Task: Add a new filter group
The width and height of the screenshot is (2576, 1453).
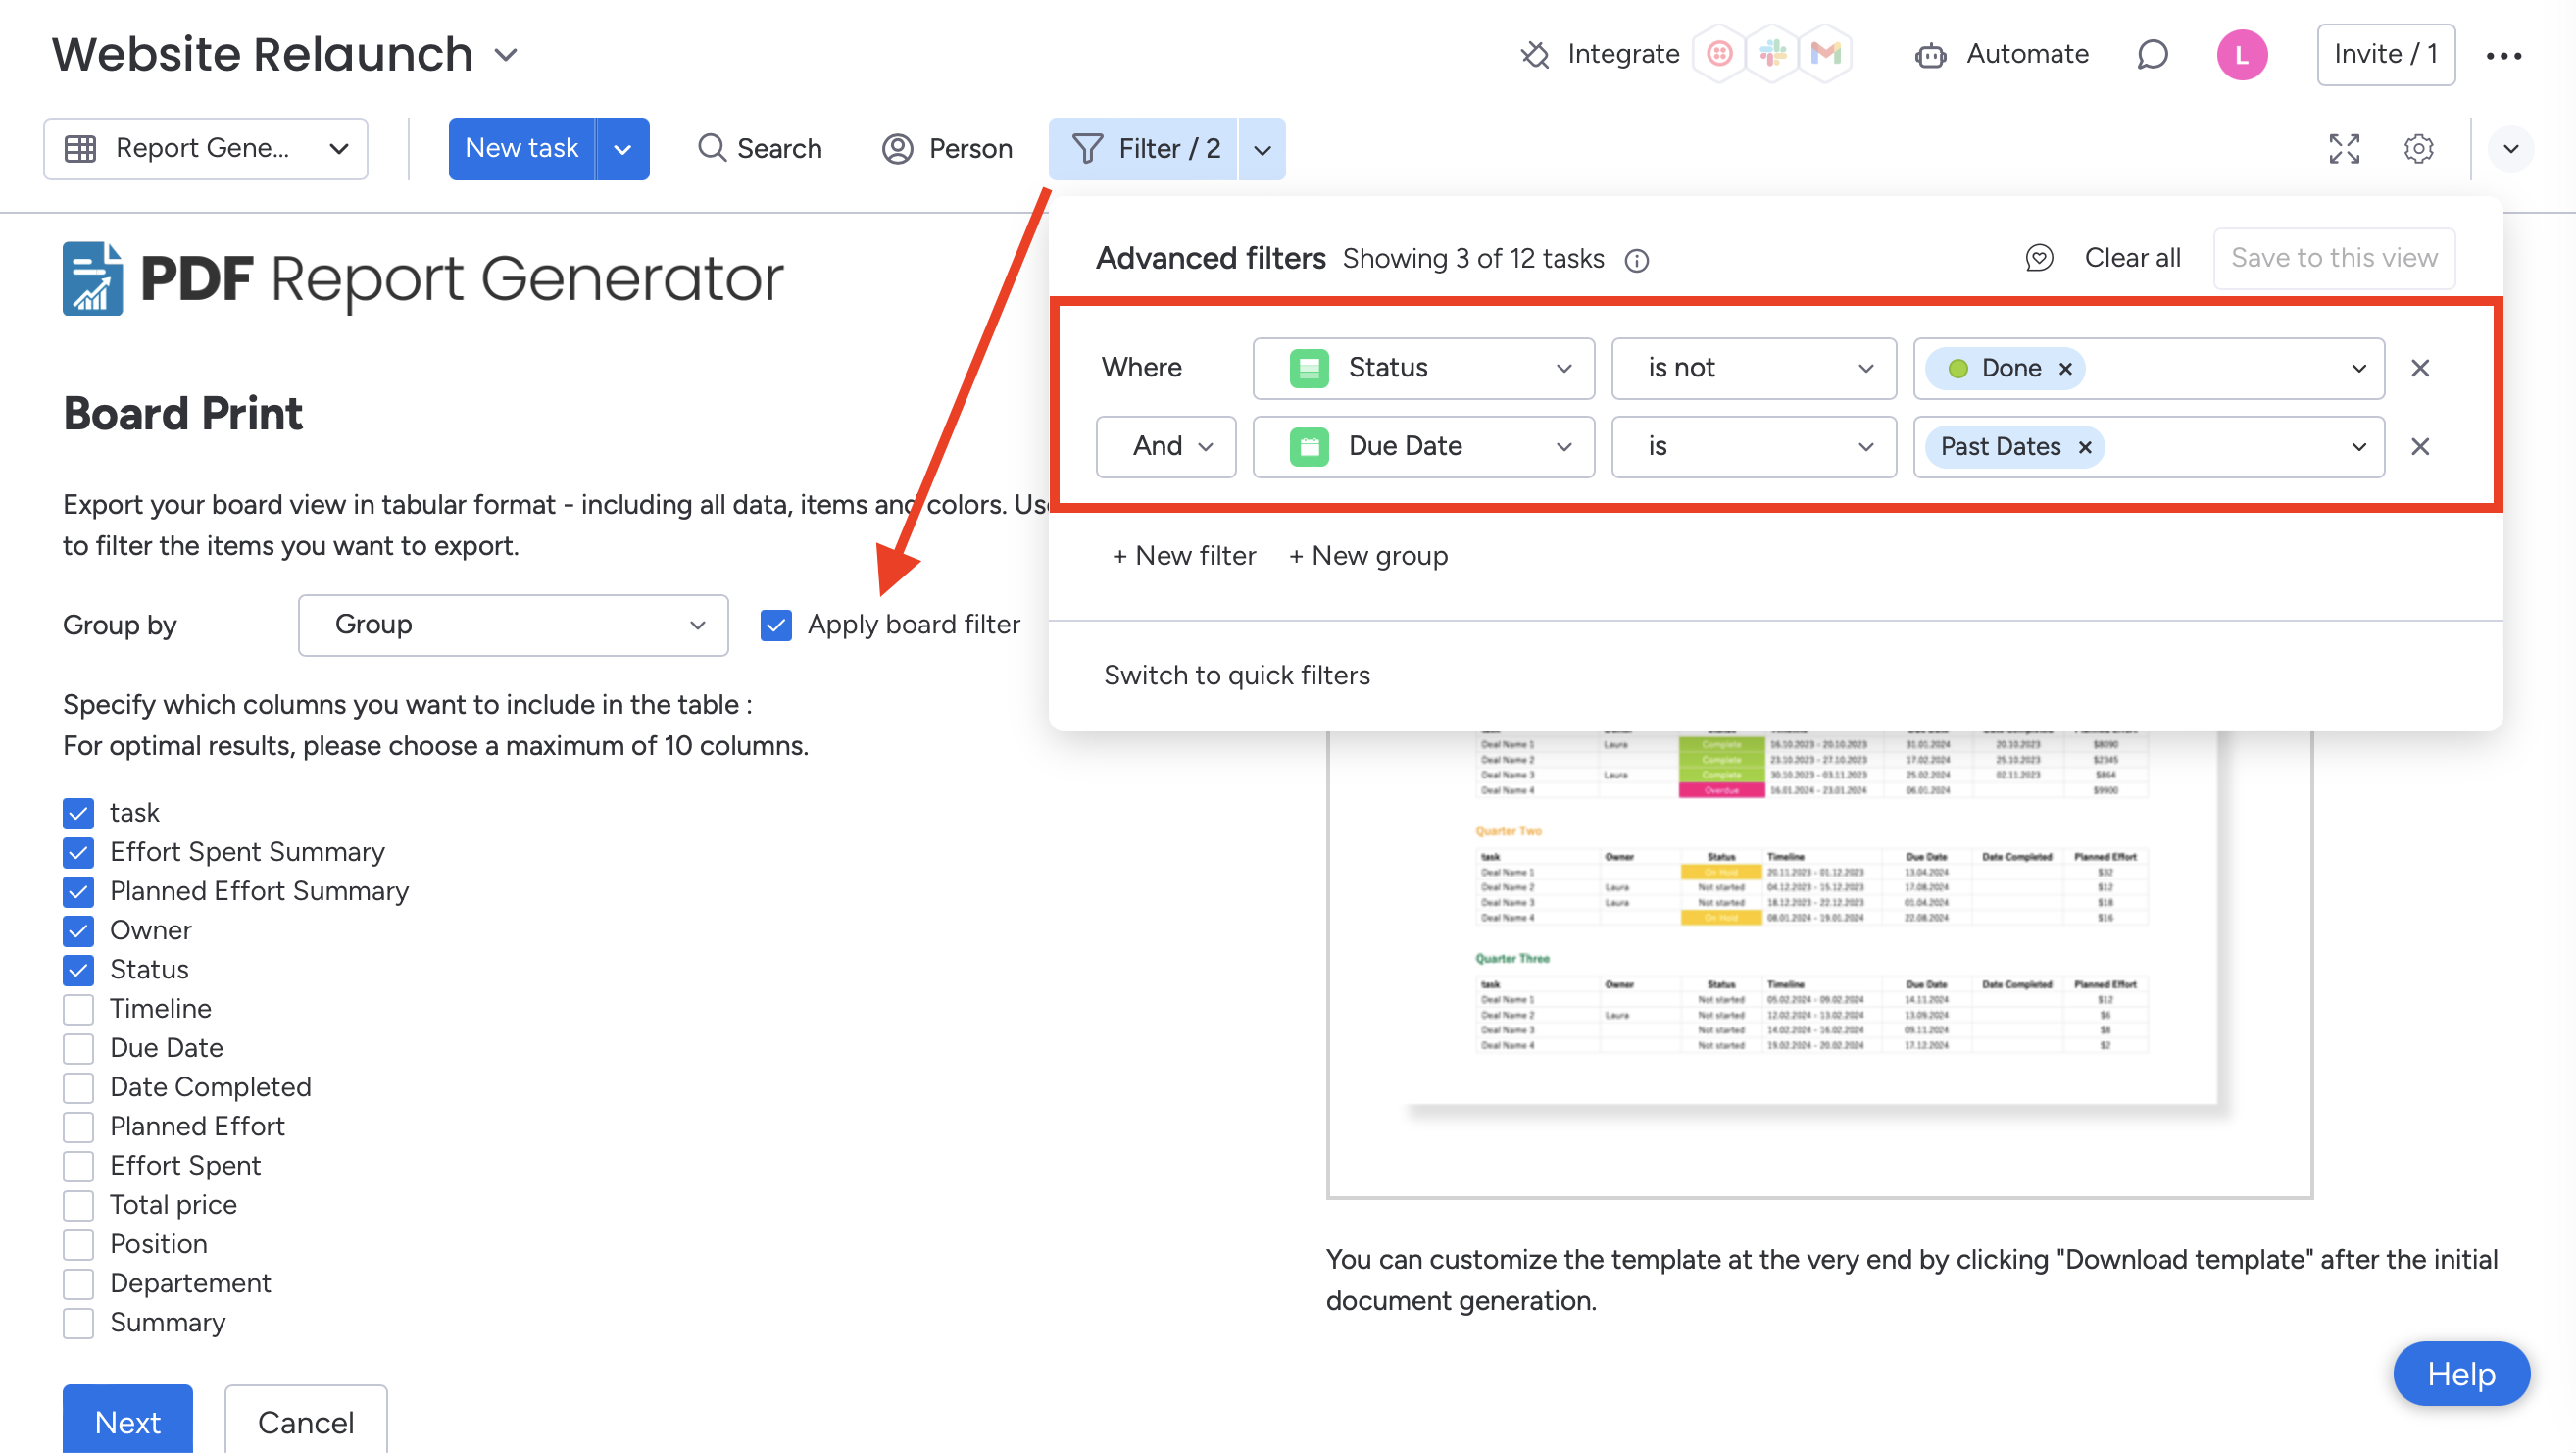Action: 1368,556
